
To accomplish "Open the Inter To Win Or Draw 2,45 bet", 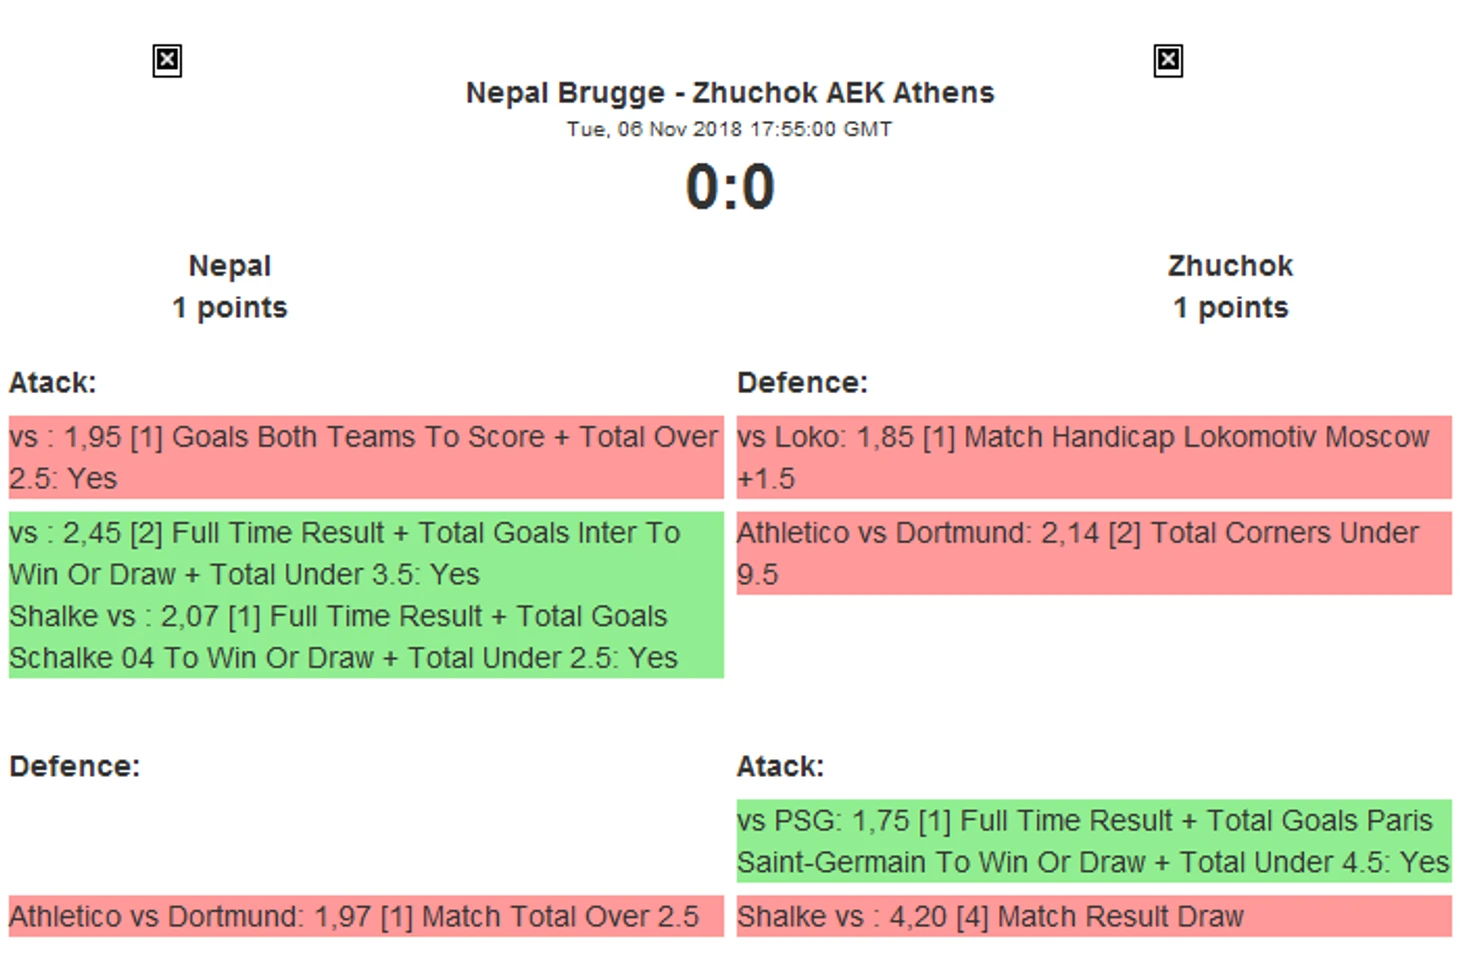I will [366, 553].
